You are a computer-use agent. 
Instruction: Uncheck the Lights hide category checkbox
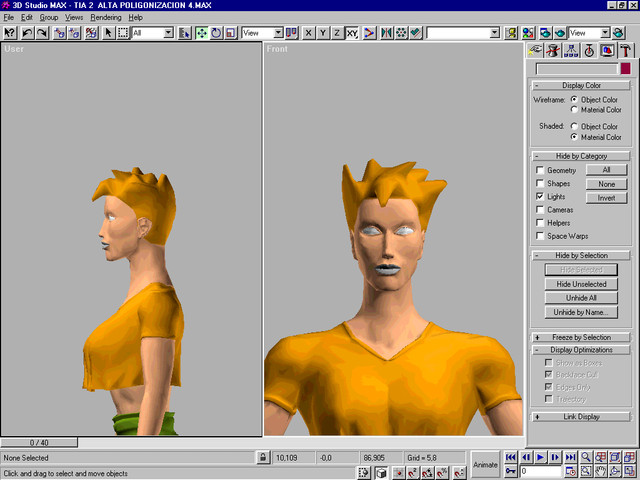[x=540, y=196]
